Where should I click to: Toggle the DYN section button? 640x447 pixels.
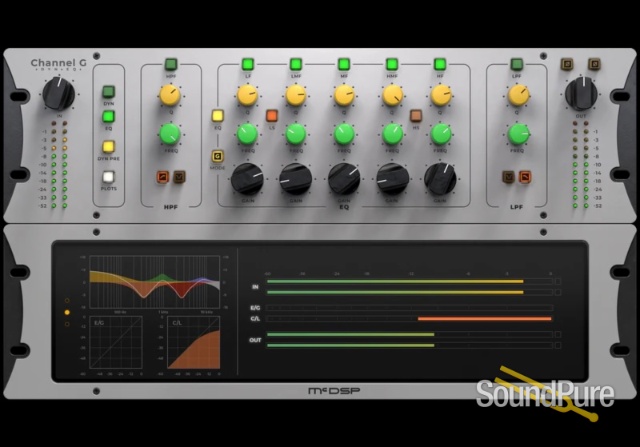coord(108,90)
